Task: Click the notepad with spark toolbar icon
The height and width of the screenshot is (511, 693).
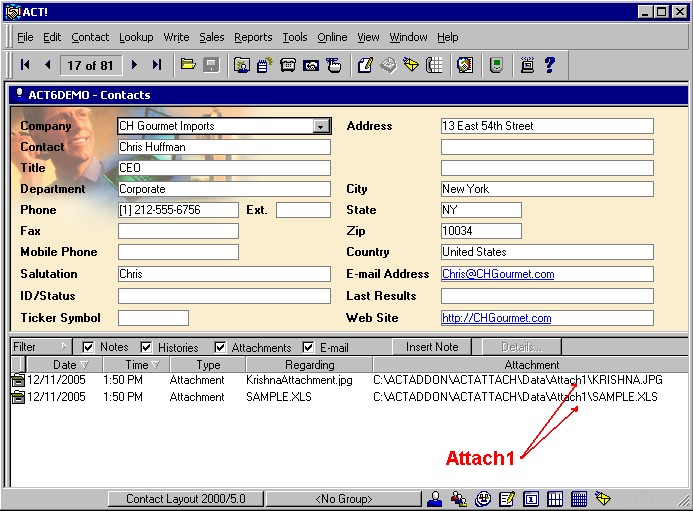Action: coord(265,65)
